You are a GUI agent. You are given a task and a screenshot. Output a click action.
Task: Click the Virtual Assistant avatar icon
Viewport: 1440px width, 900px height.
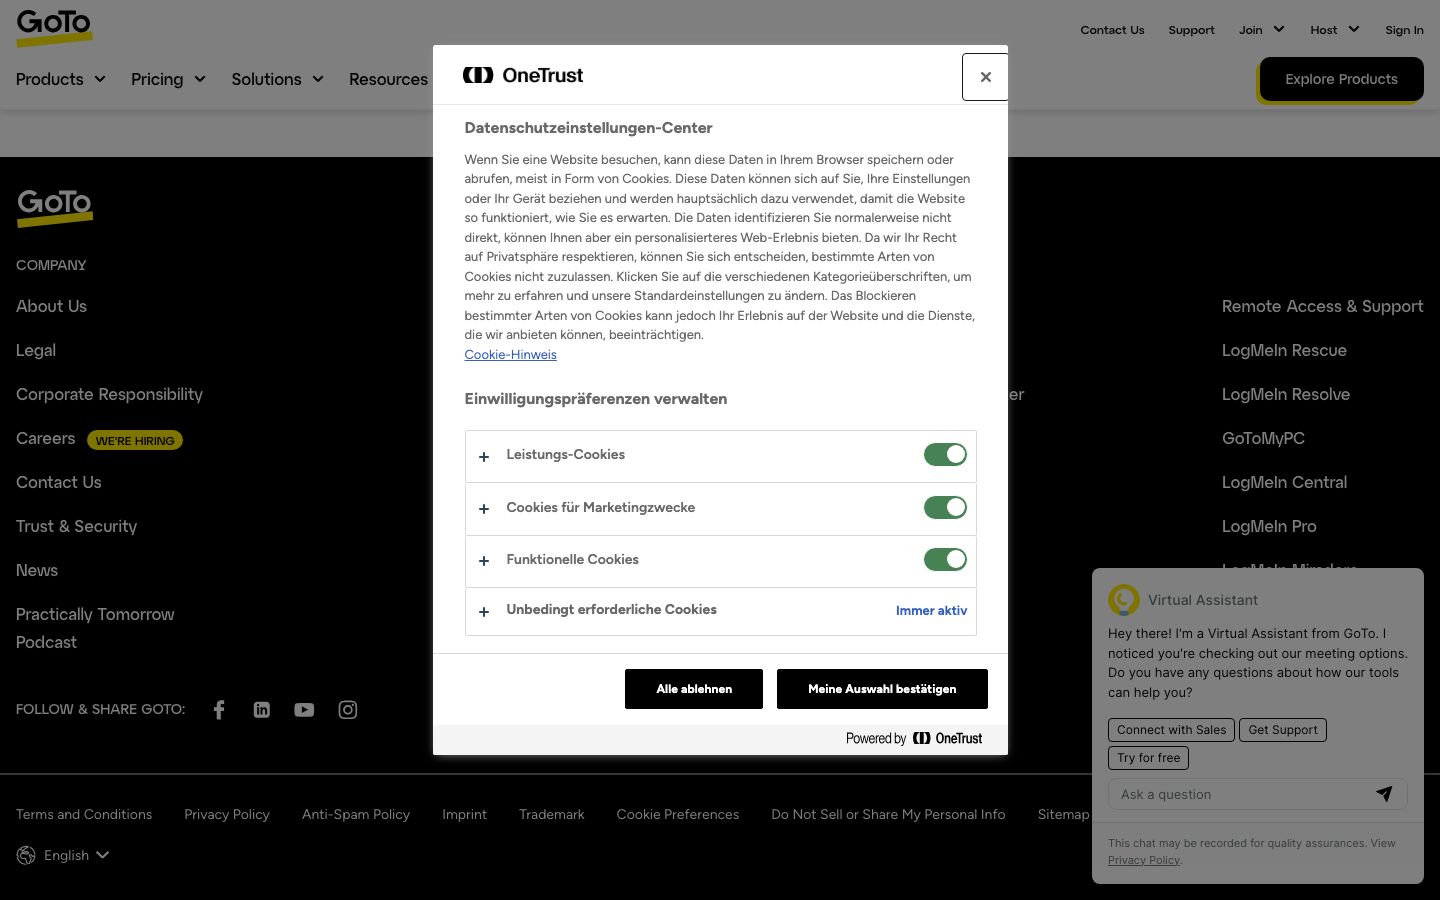click(x=1124, y=600)
